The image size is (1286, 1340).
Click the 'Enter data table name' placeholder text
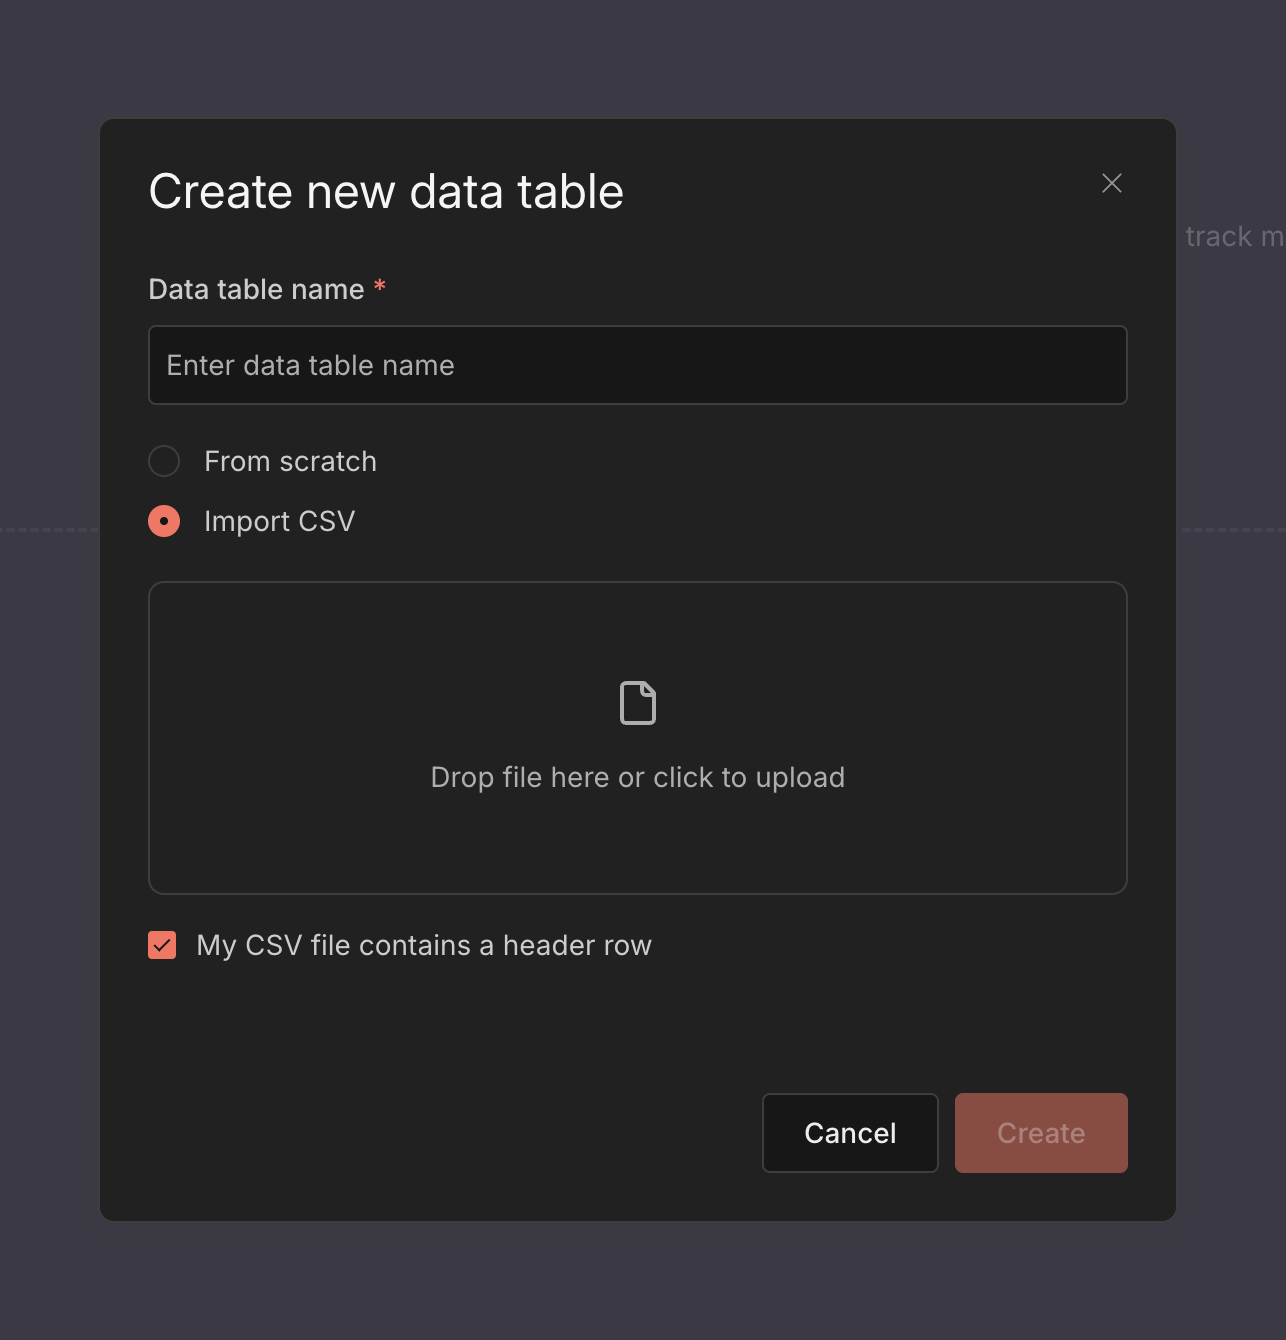pyautogui.click(x=310, y=365)
